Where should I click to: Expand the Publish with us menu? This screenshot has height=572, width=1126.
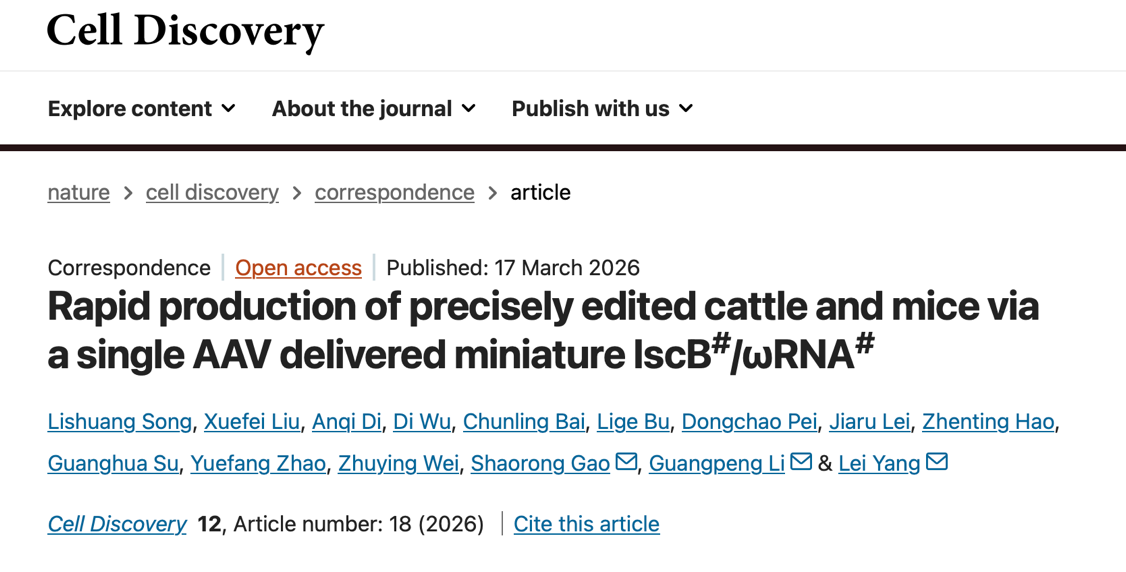[602, 108]
